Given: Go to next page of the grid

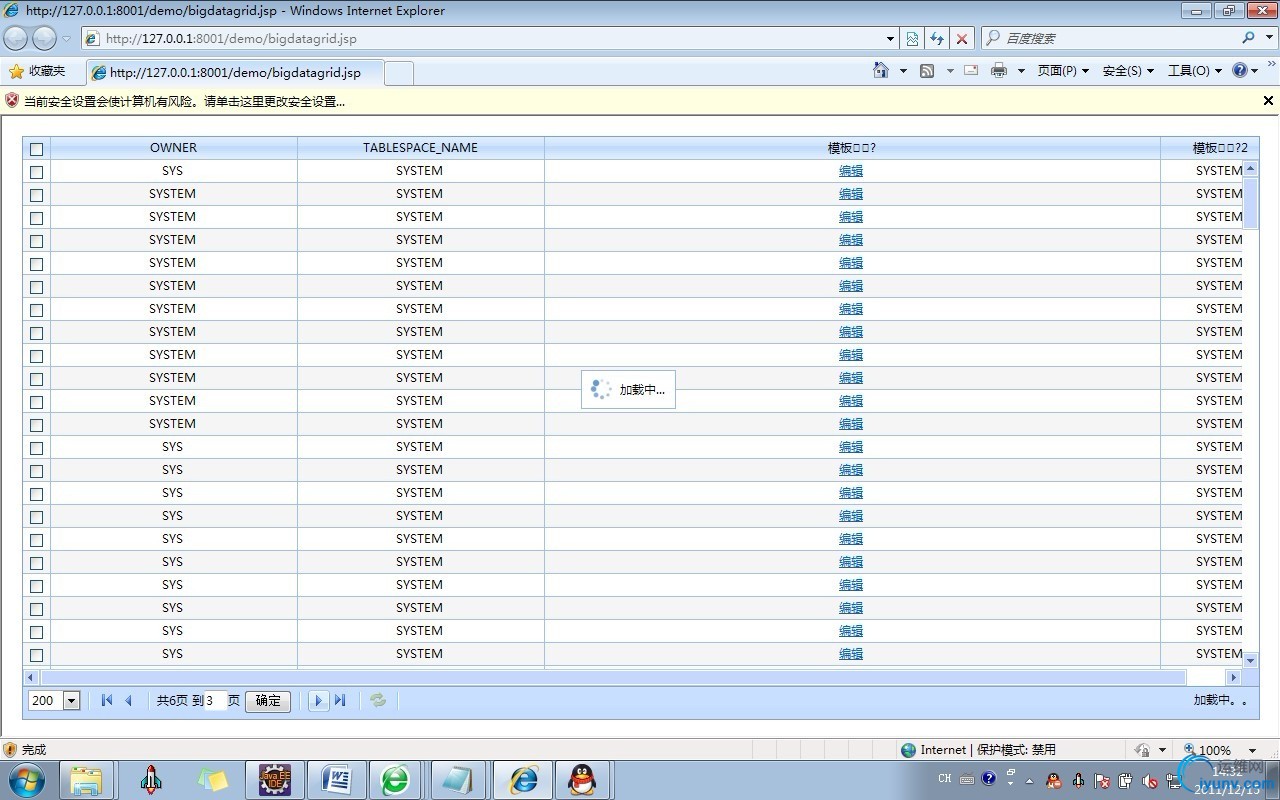Looking at the screenshot, I should point(318,700).
